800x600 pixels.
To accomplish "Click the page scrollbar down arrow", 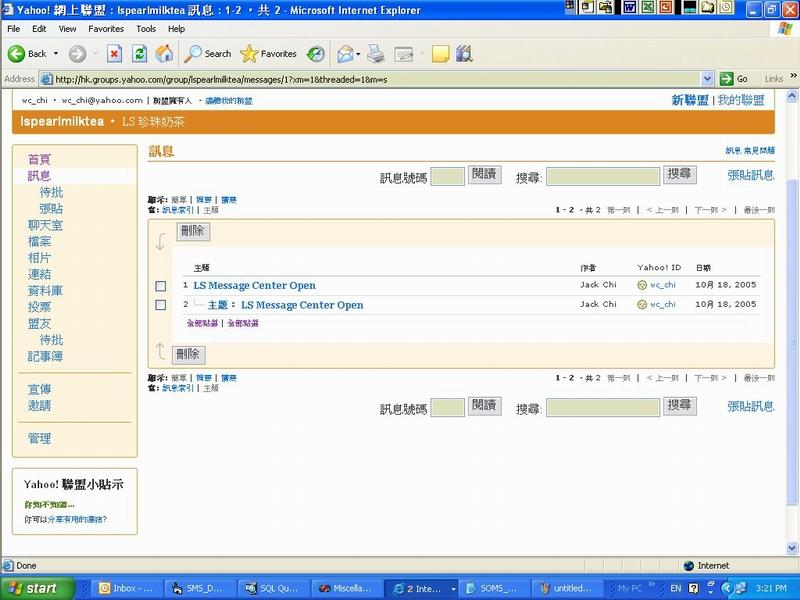I will [x=792, y=548].
